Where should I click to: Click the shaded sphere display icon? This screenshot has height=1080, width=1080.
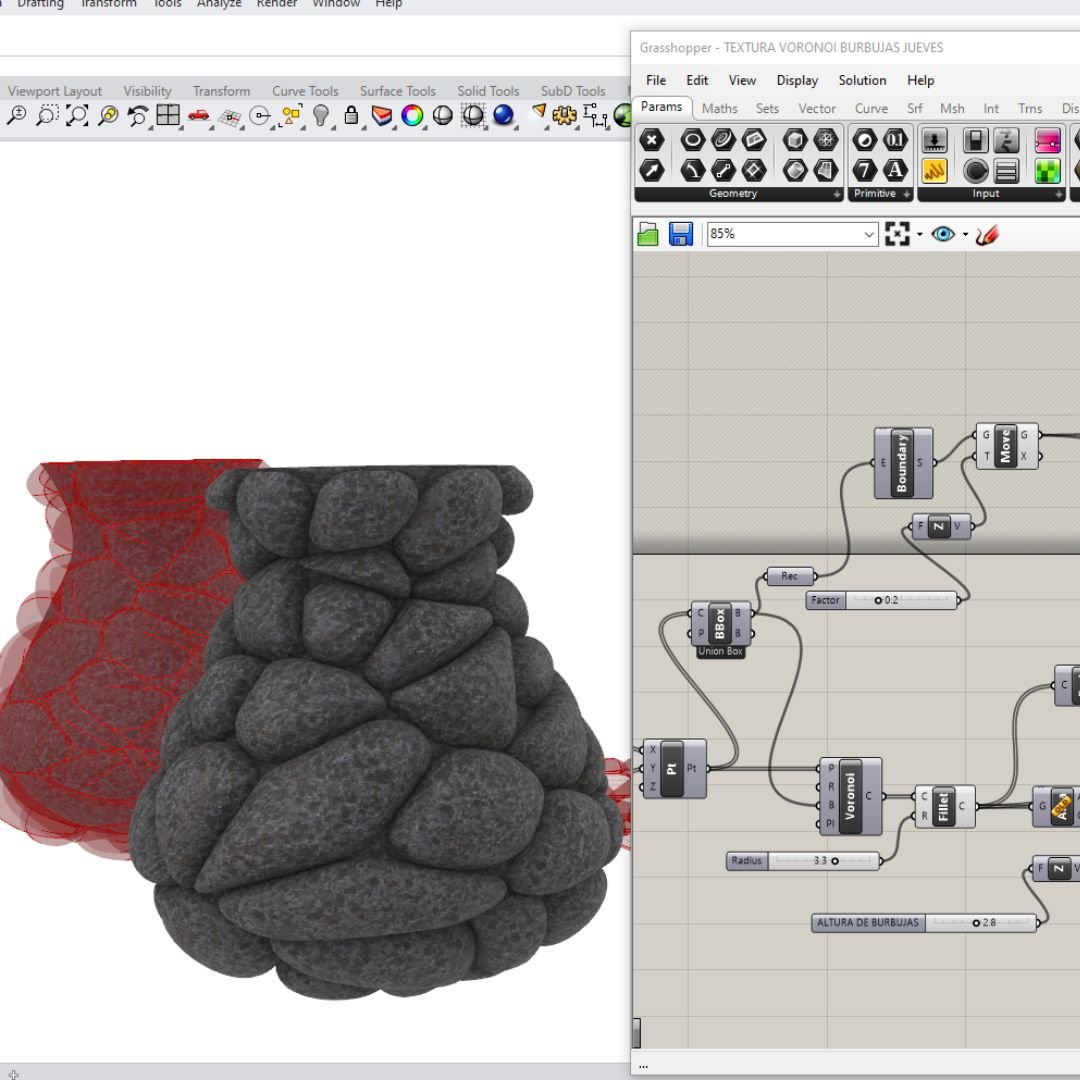tap(442, 115)
